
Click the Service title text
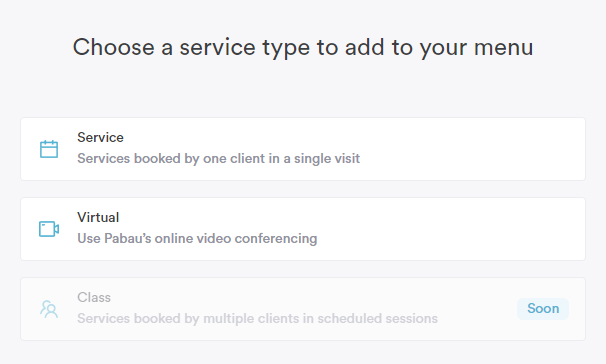(x=100, y=138)
